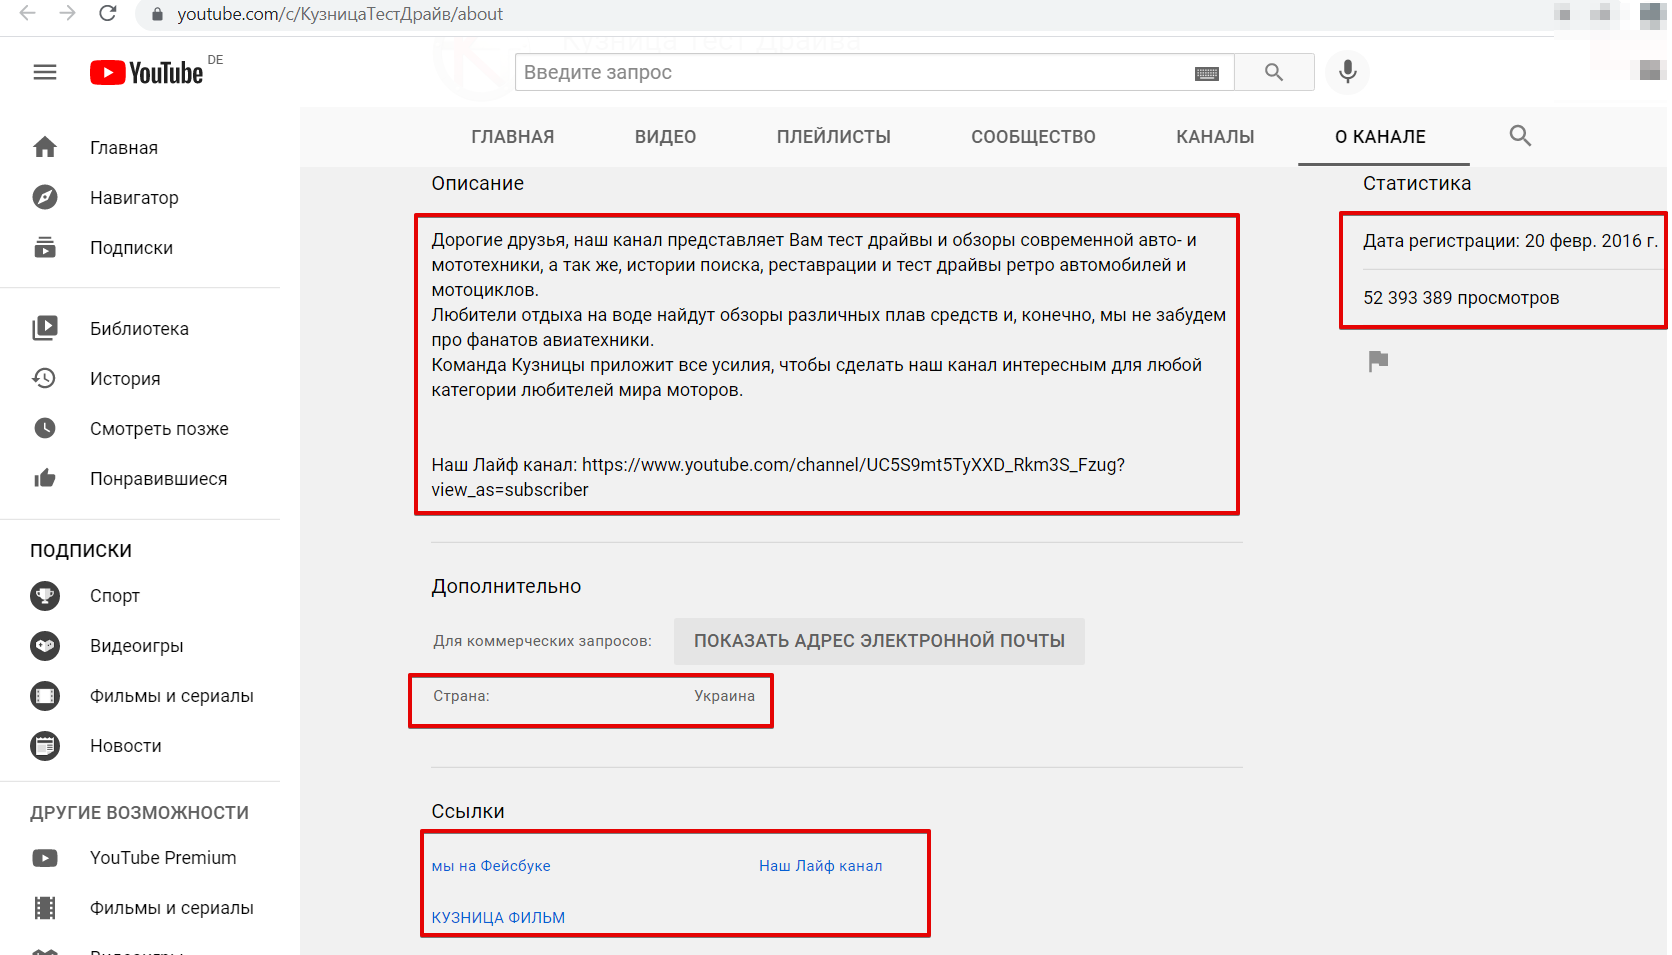Click the Смотреть позже clock icon
The image size is (1672, 955).
pos(45,428)
